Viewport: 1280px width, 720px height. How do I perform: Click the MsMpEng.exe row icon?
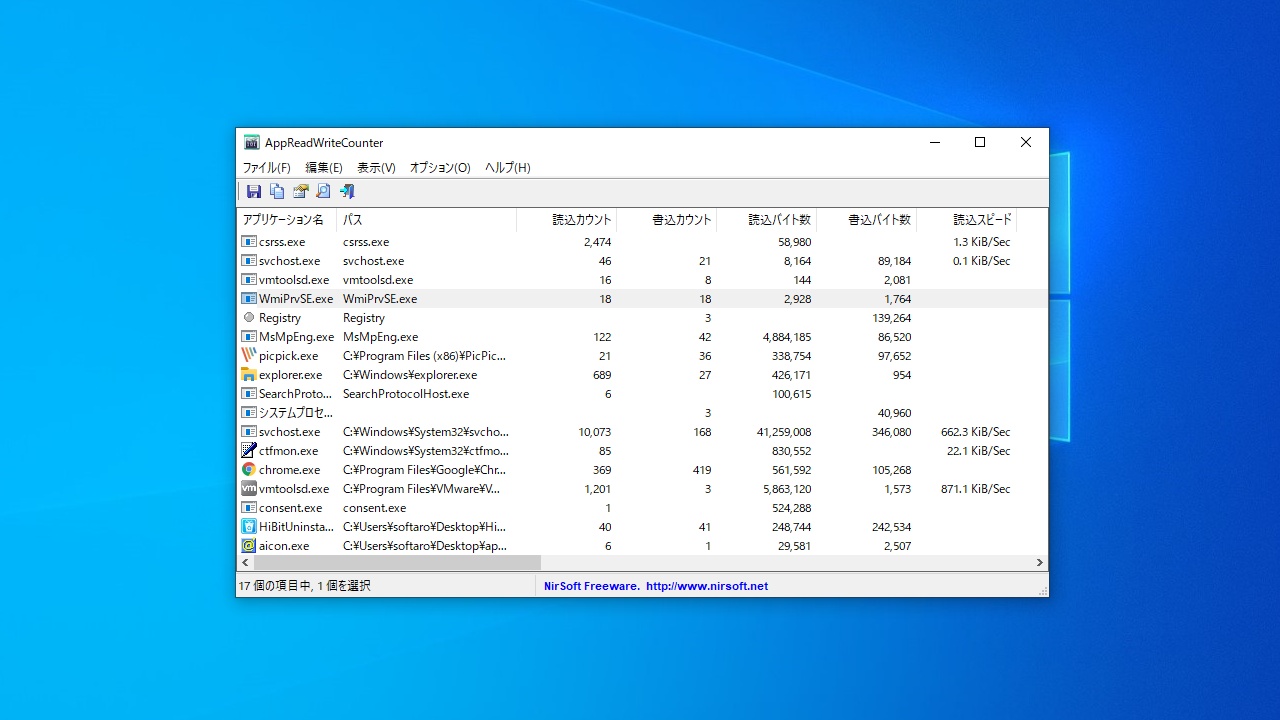point(249,337)
